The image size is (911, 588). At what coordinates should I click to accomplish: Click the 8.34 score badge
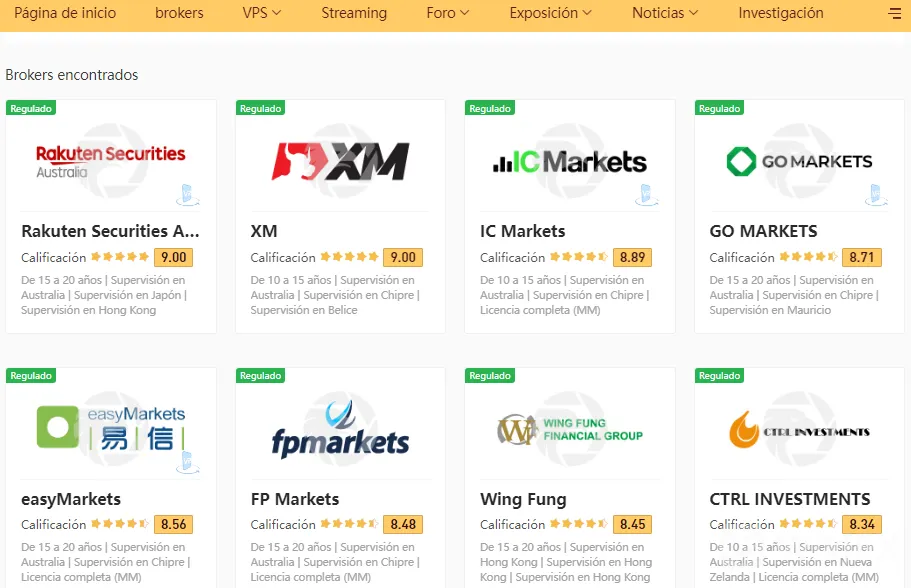click(x=862, y=524)
